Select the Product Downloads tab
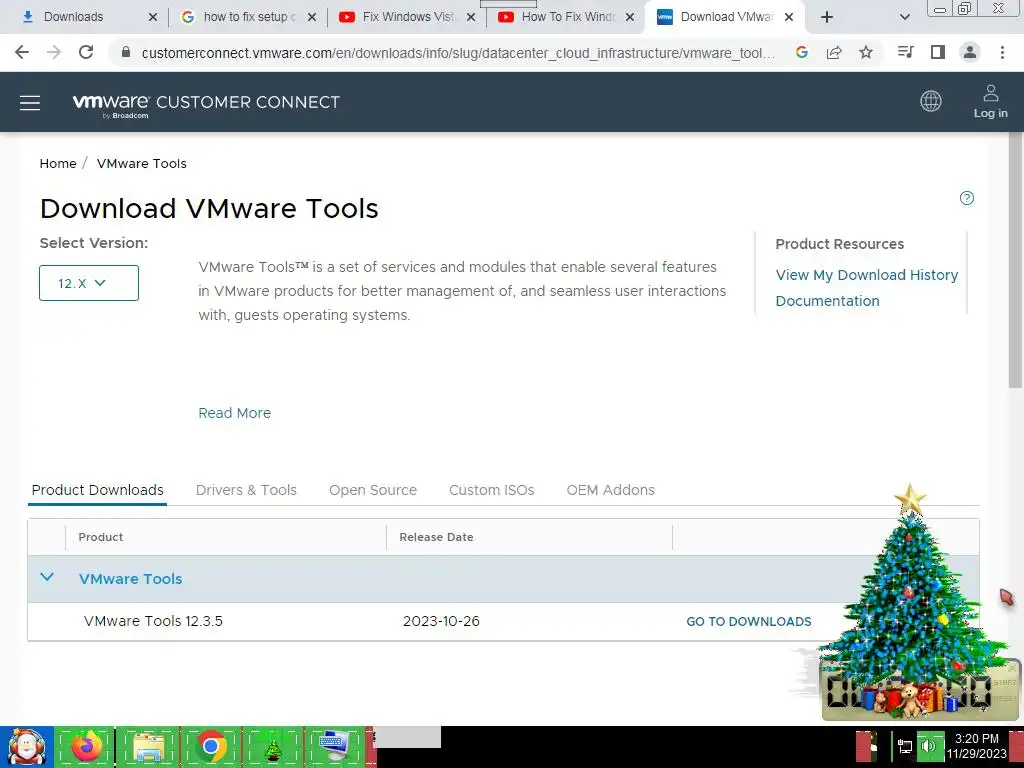The width and height of the screenshot is (1024, 768). point(97,490)
